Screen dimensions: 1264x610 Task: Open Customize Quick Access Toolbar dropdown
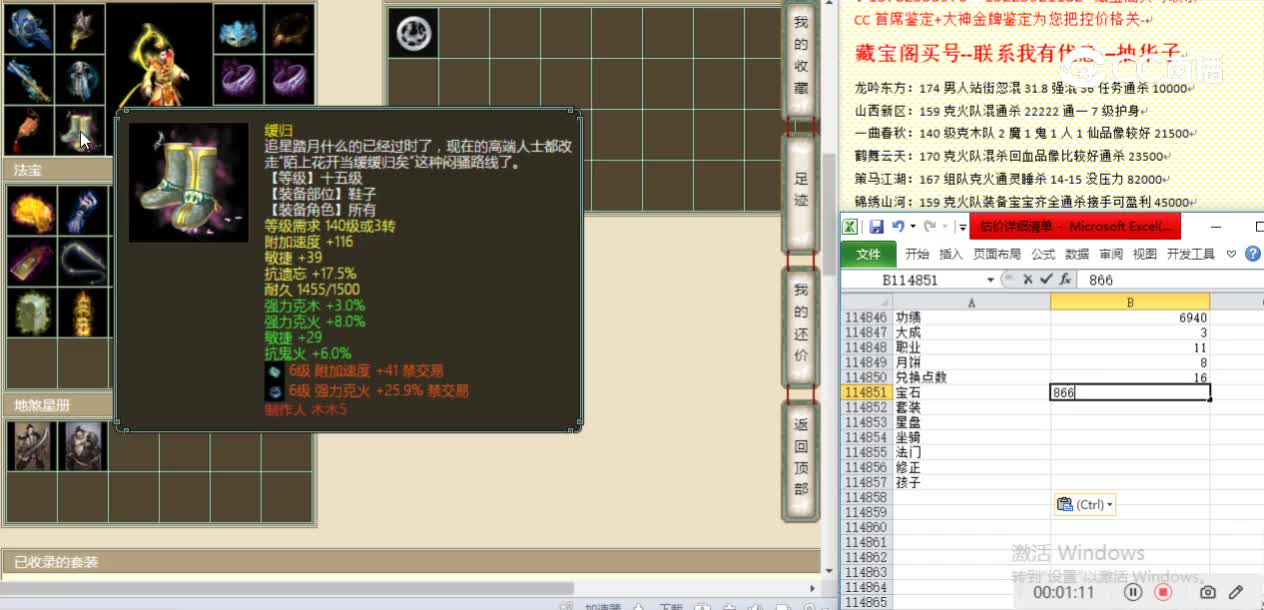click(x=961, y=227)
